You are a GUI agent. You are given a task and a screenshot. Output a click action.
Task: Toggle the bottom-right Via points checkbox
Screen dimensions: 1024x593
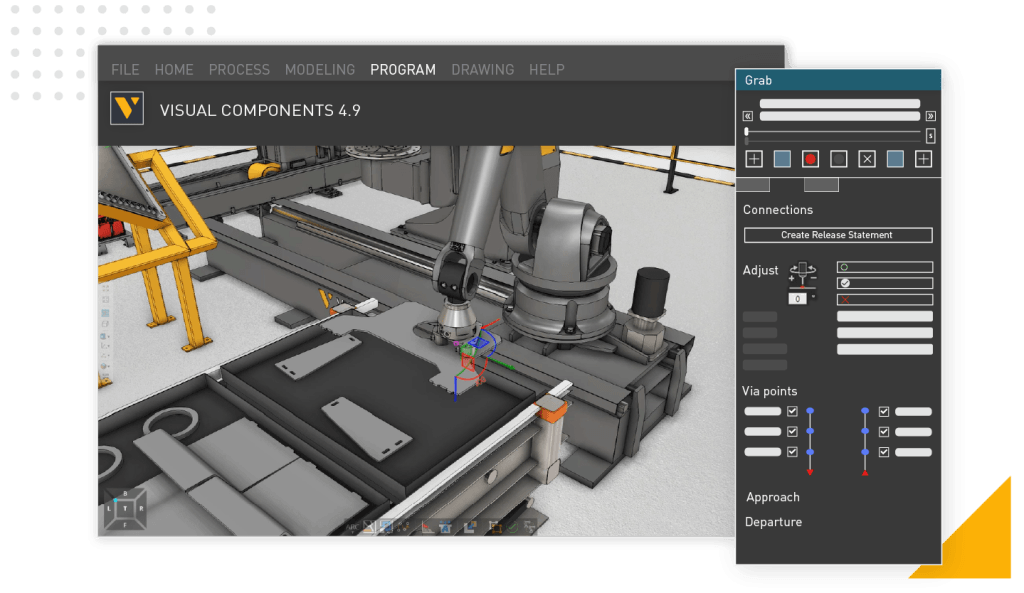[884, 452]
